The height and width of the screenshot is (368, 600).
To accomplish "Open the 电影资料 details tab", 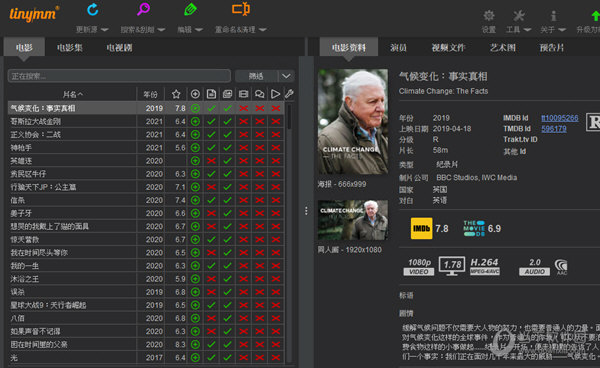I will pos(349,47).
